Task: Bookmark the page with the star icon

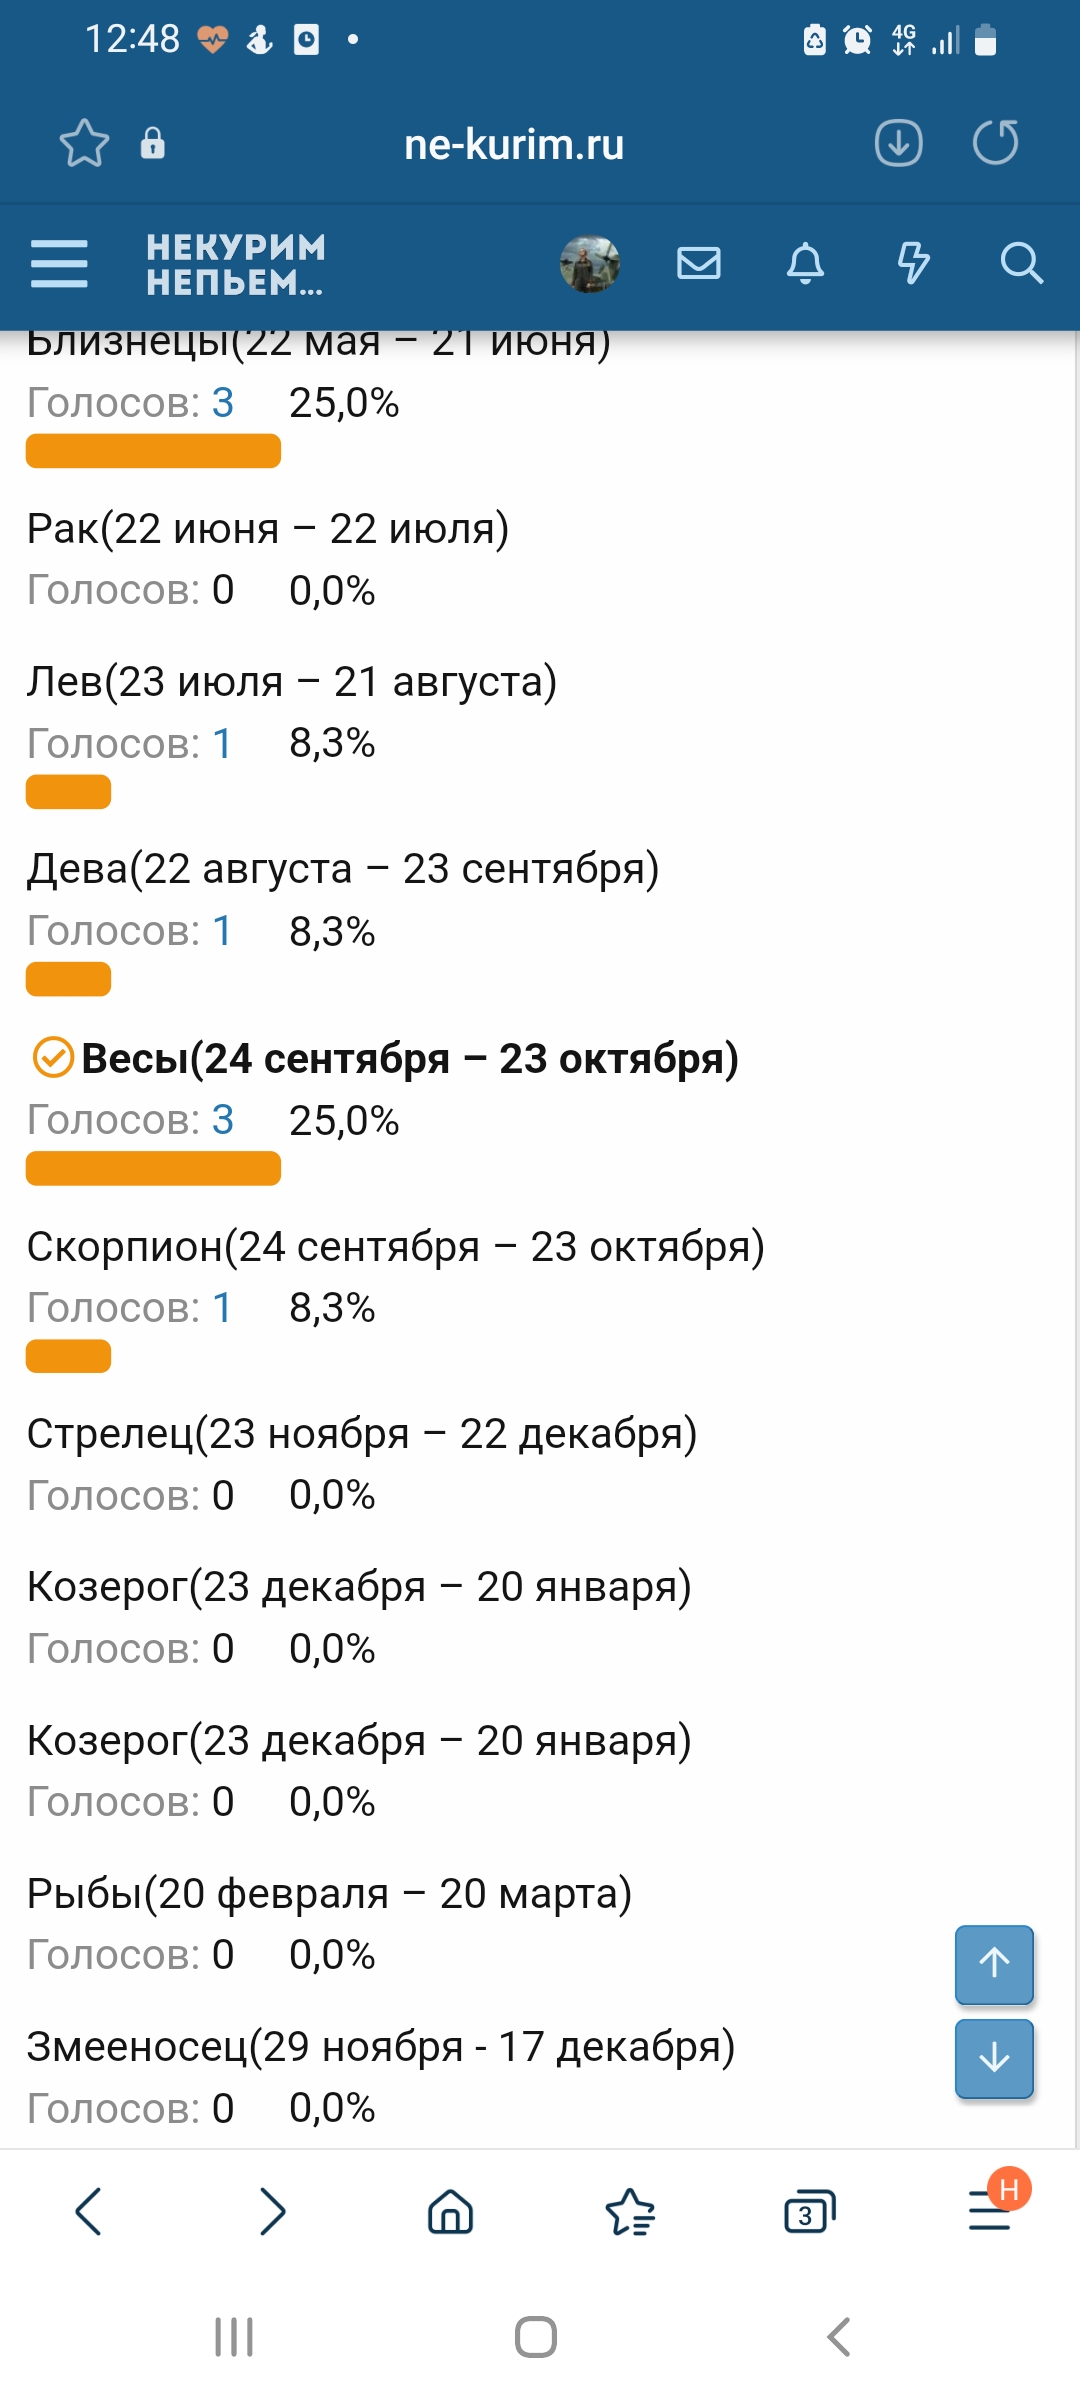Action: click(84, 143)
